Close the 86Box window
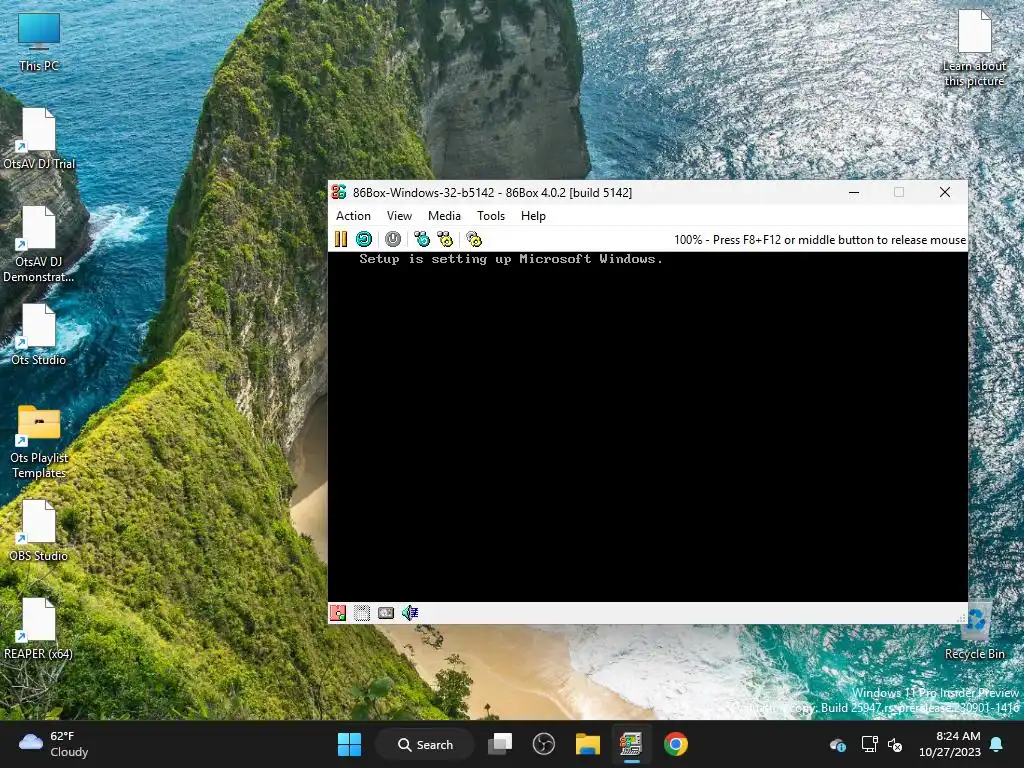Viewport: 1024px width, 768px height. pos(944,192)
